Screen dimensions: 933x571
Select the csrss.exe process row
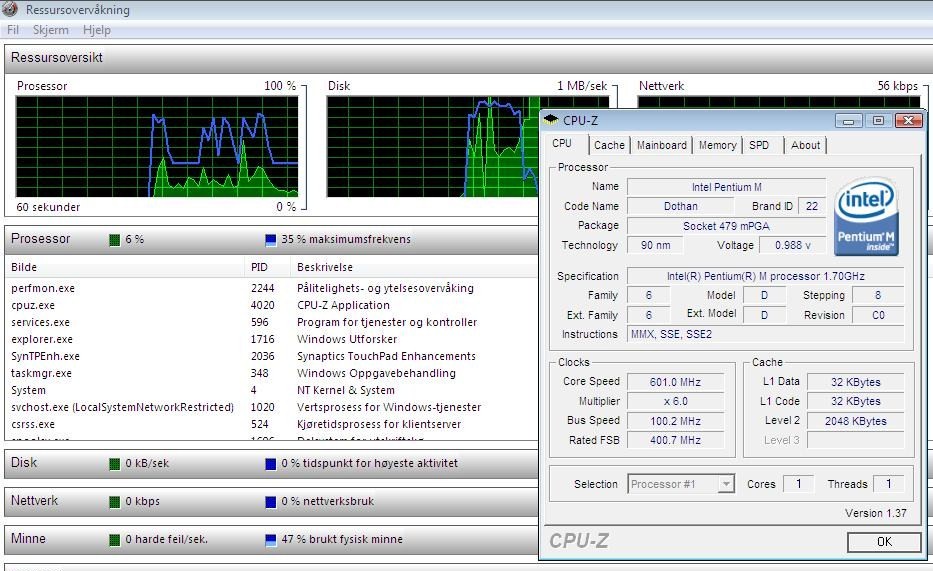click(x=272, y=425)
